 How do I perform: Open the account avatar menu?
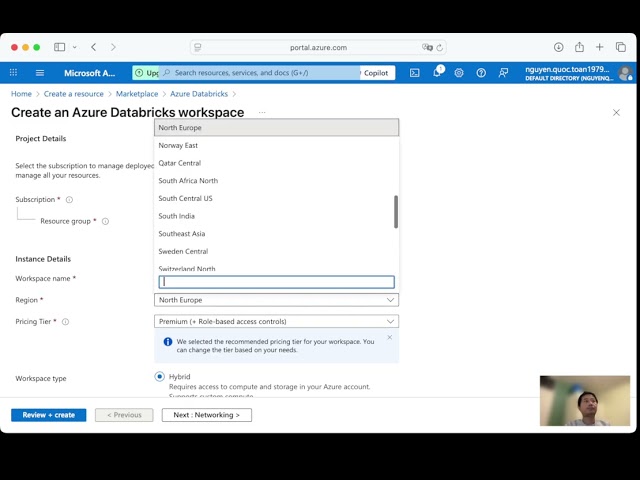pos(625,73)
